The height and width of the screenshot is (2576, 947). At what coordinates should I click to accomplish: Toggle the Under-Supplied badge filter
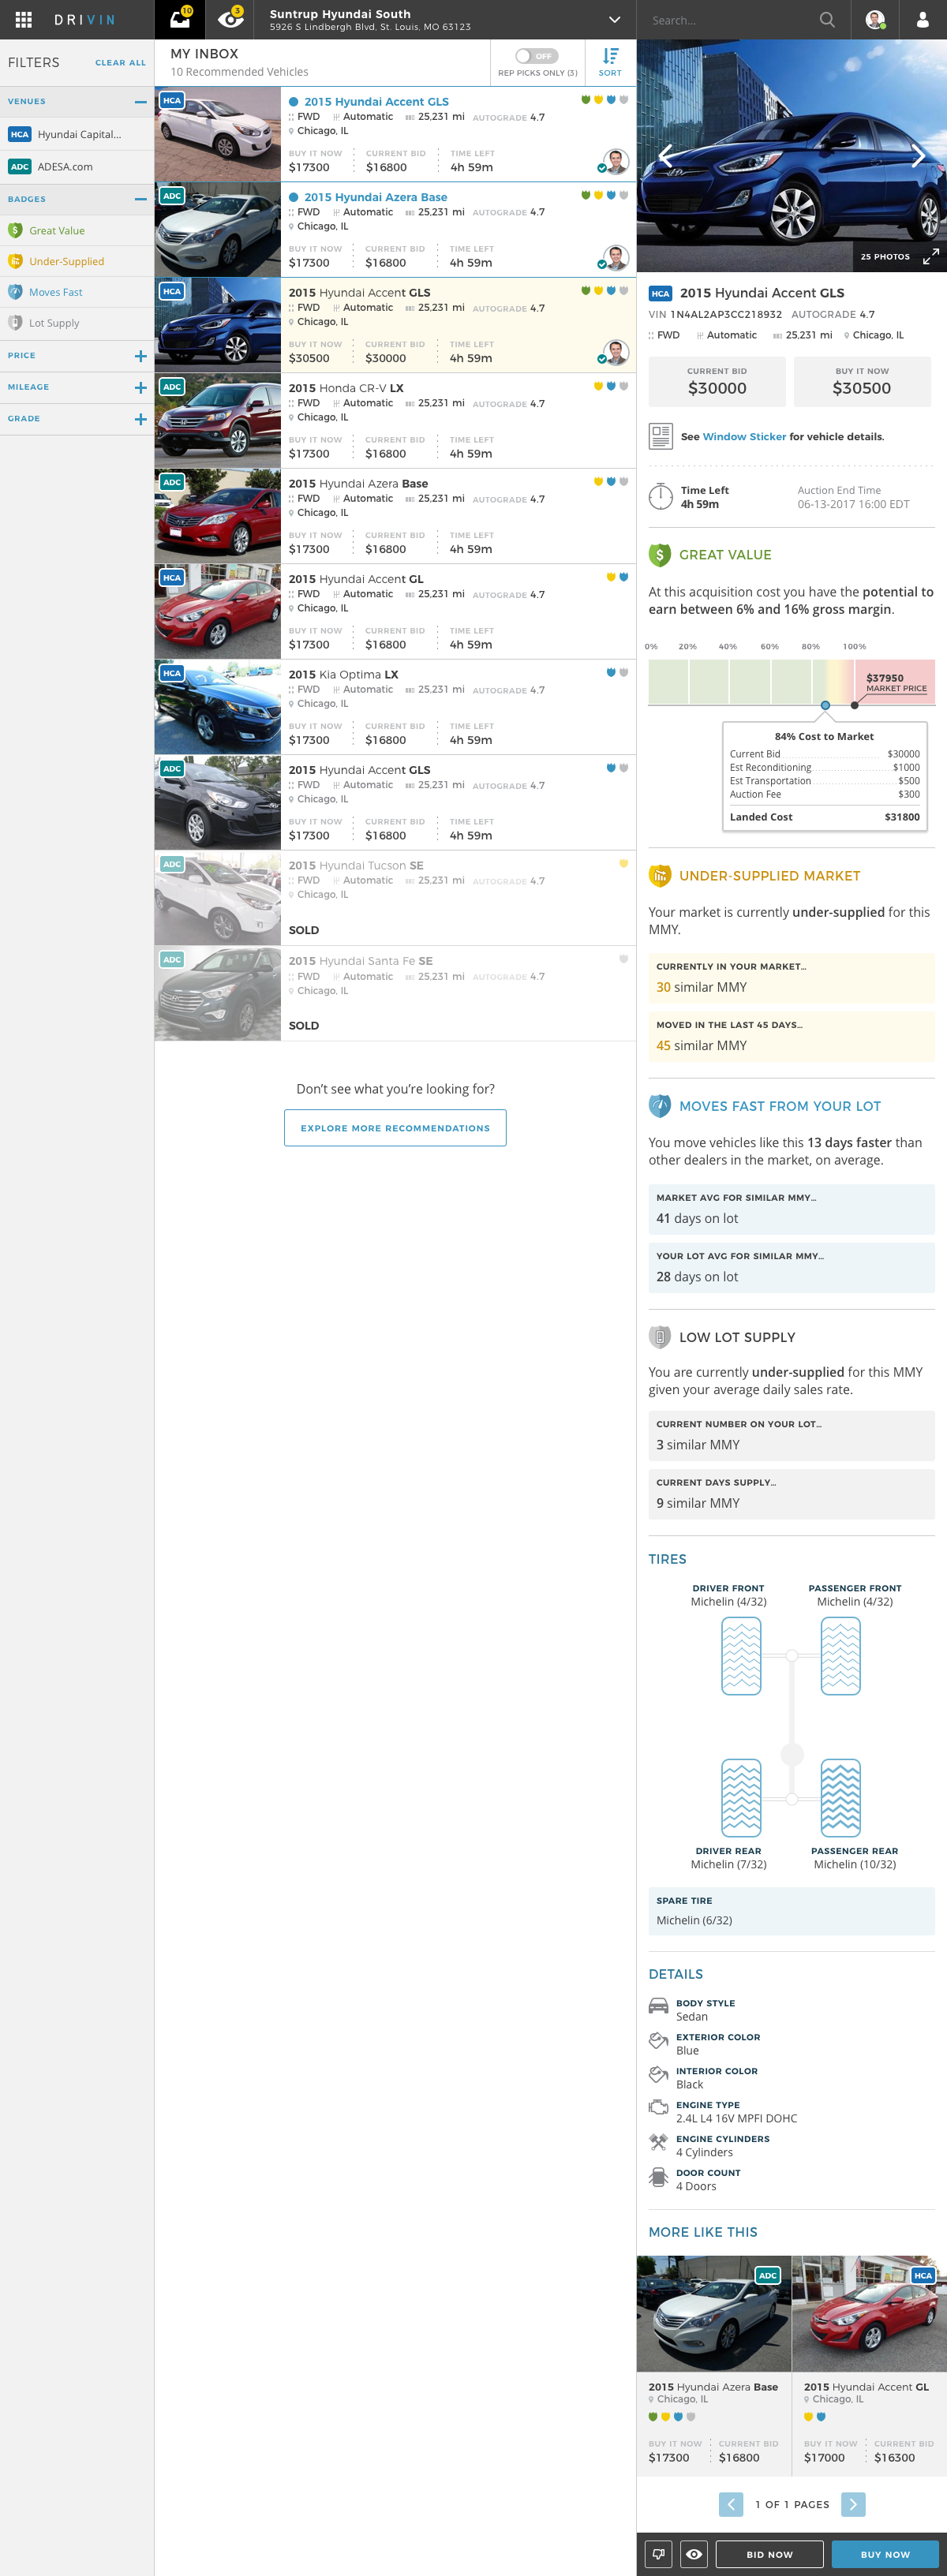pyautogui.click(x=77, y=262)
